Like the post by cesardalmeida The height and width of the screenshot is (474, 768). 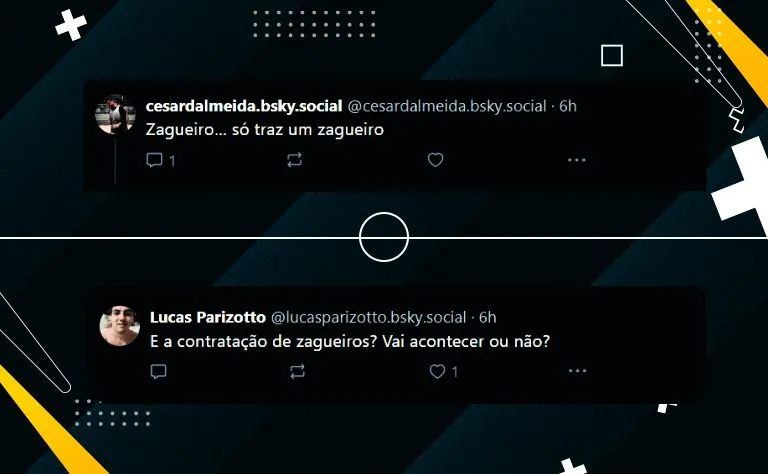435,160
